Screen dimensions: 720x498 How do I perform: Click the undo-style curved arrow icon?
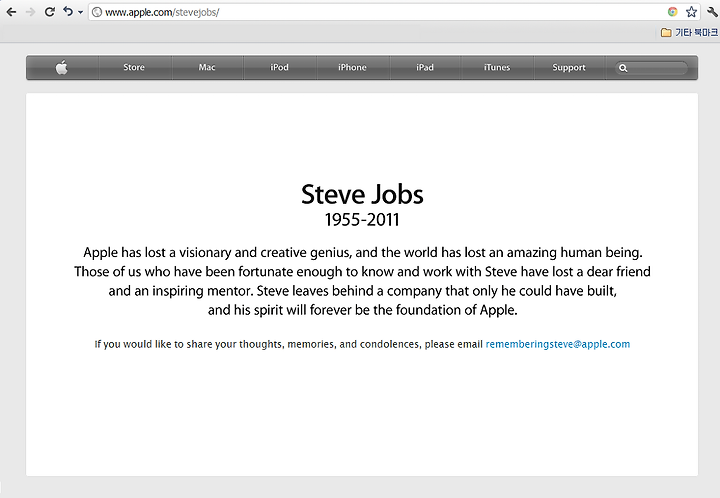click(x=68, y=11)
